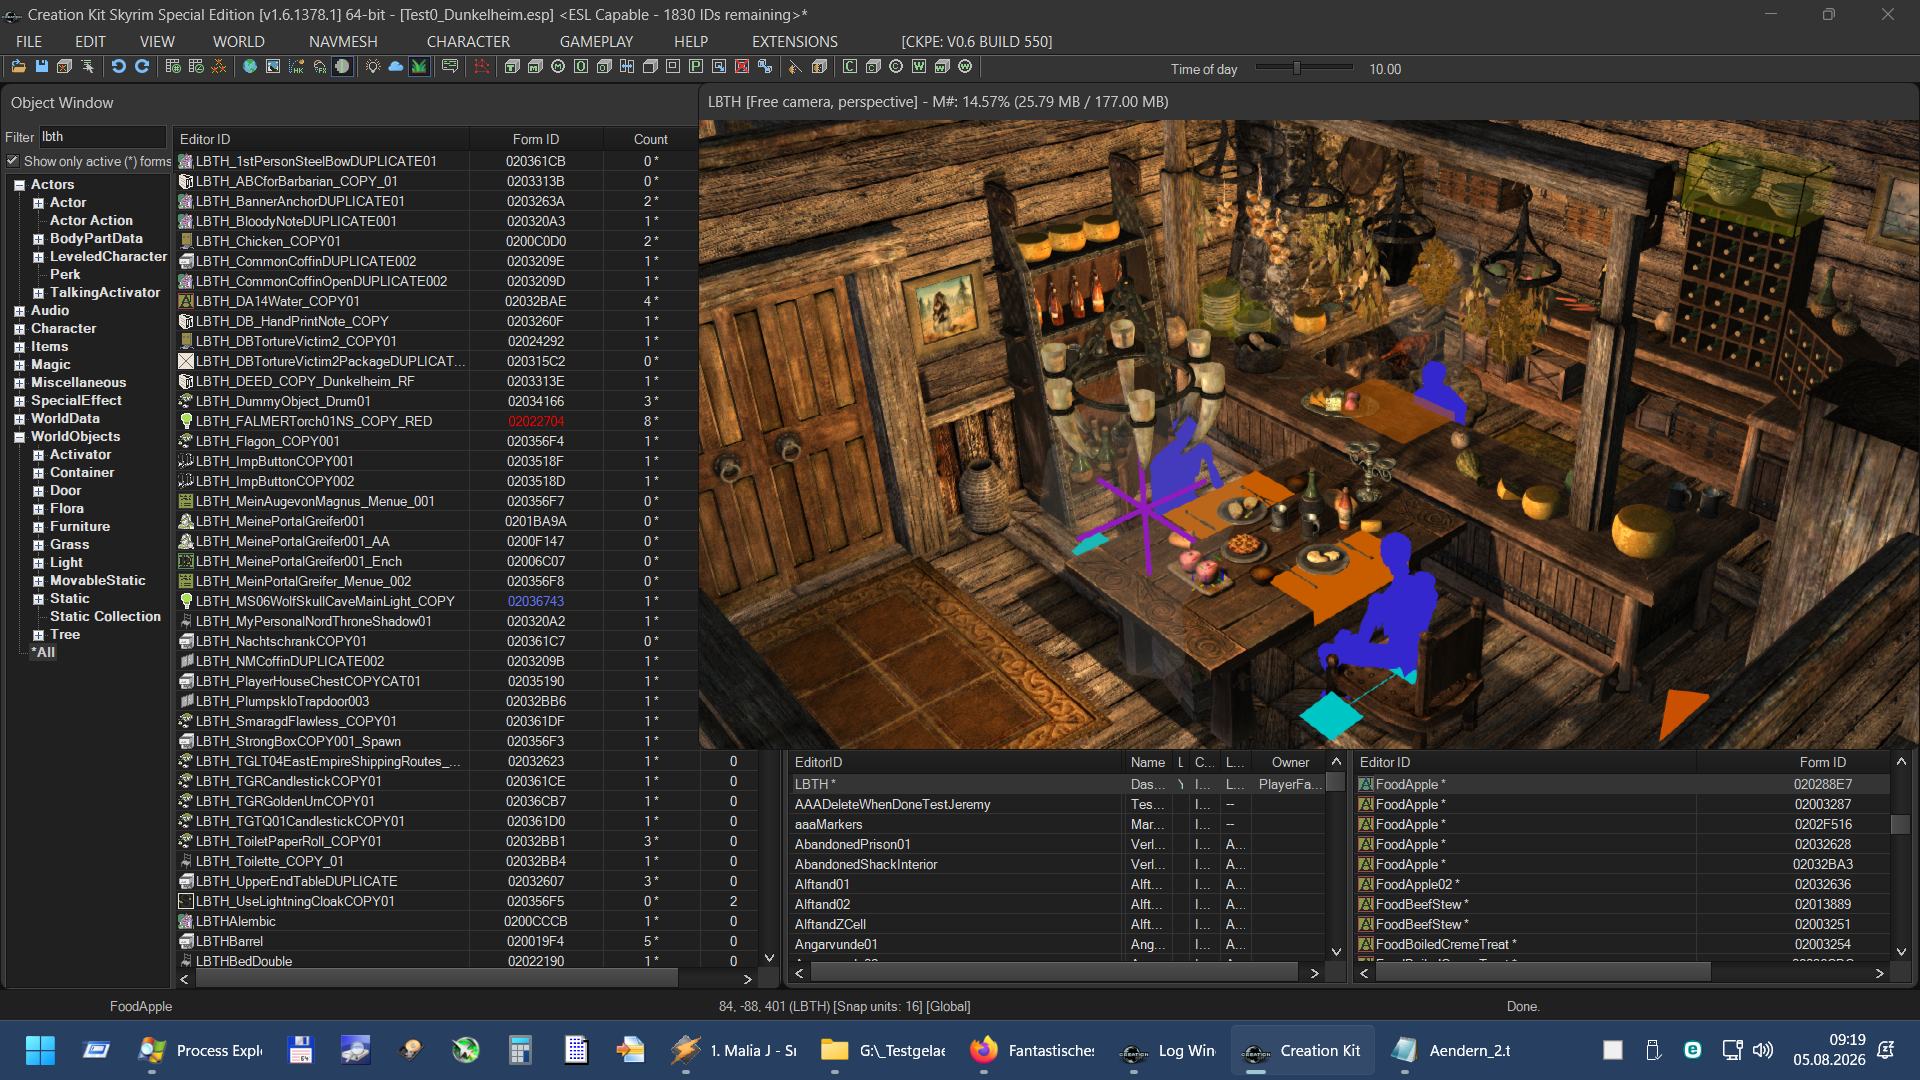Viewport: 1920px width, 1080px height.
Task: Click the red scattered X markers toolbar icon
Action: click(x=219, y=67)
